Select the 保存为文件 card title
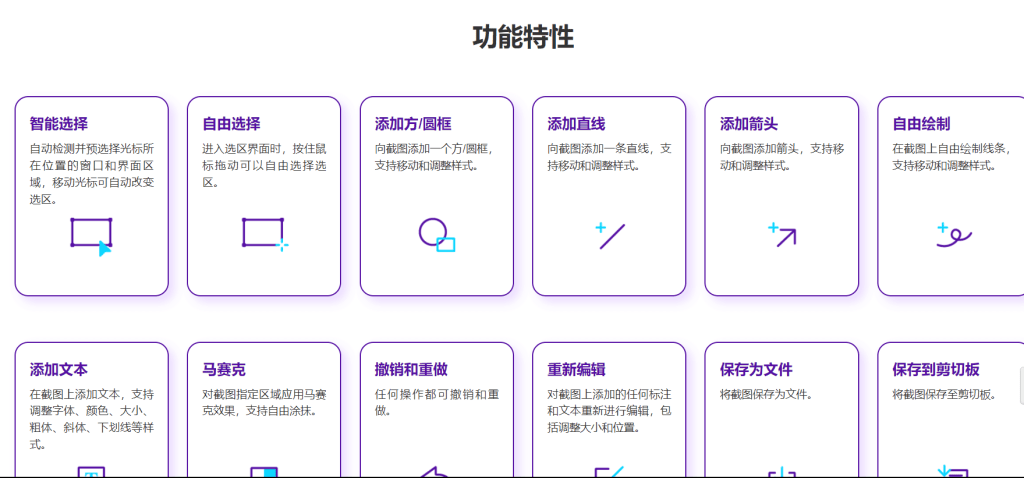This screenshot has height=478, width=1024. (756, 370)
